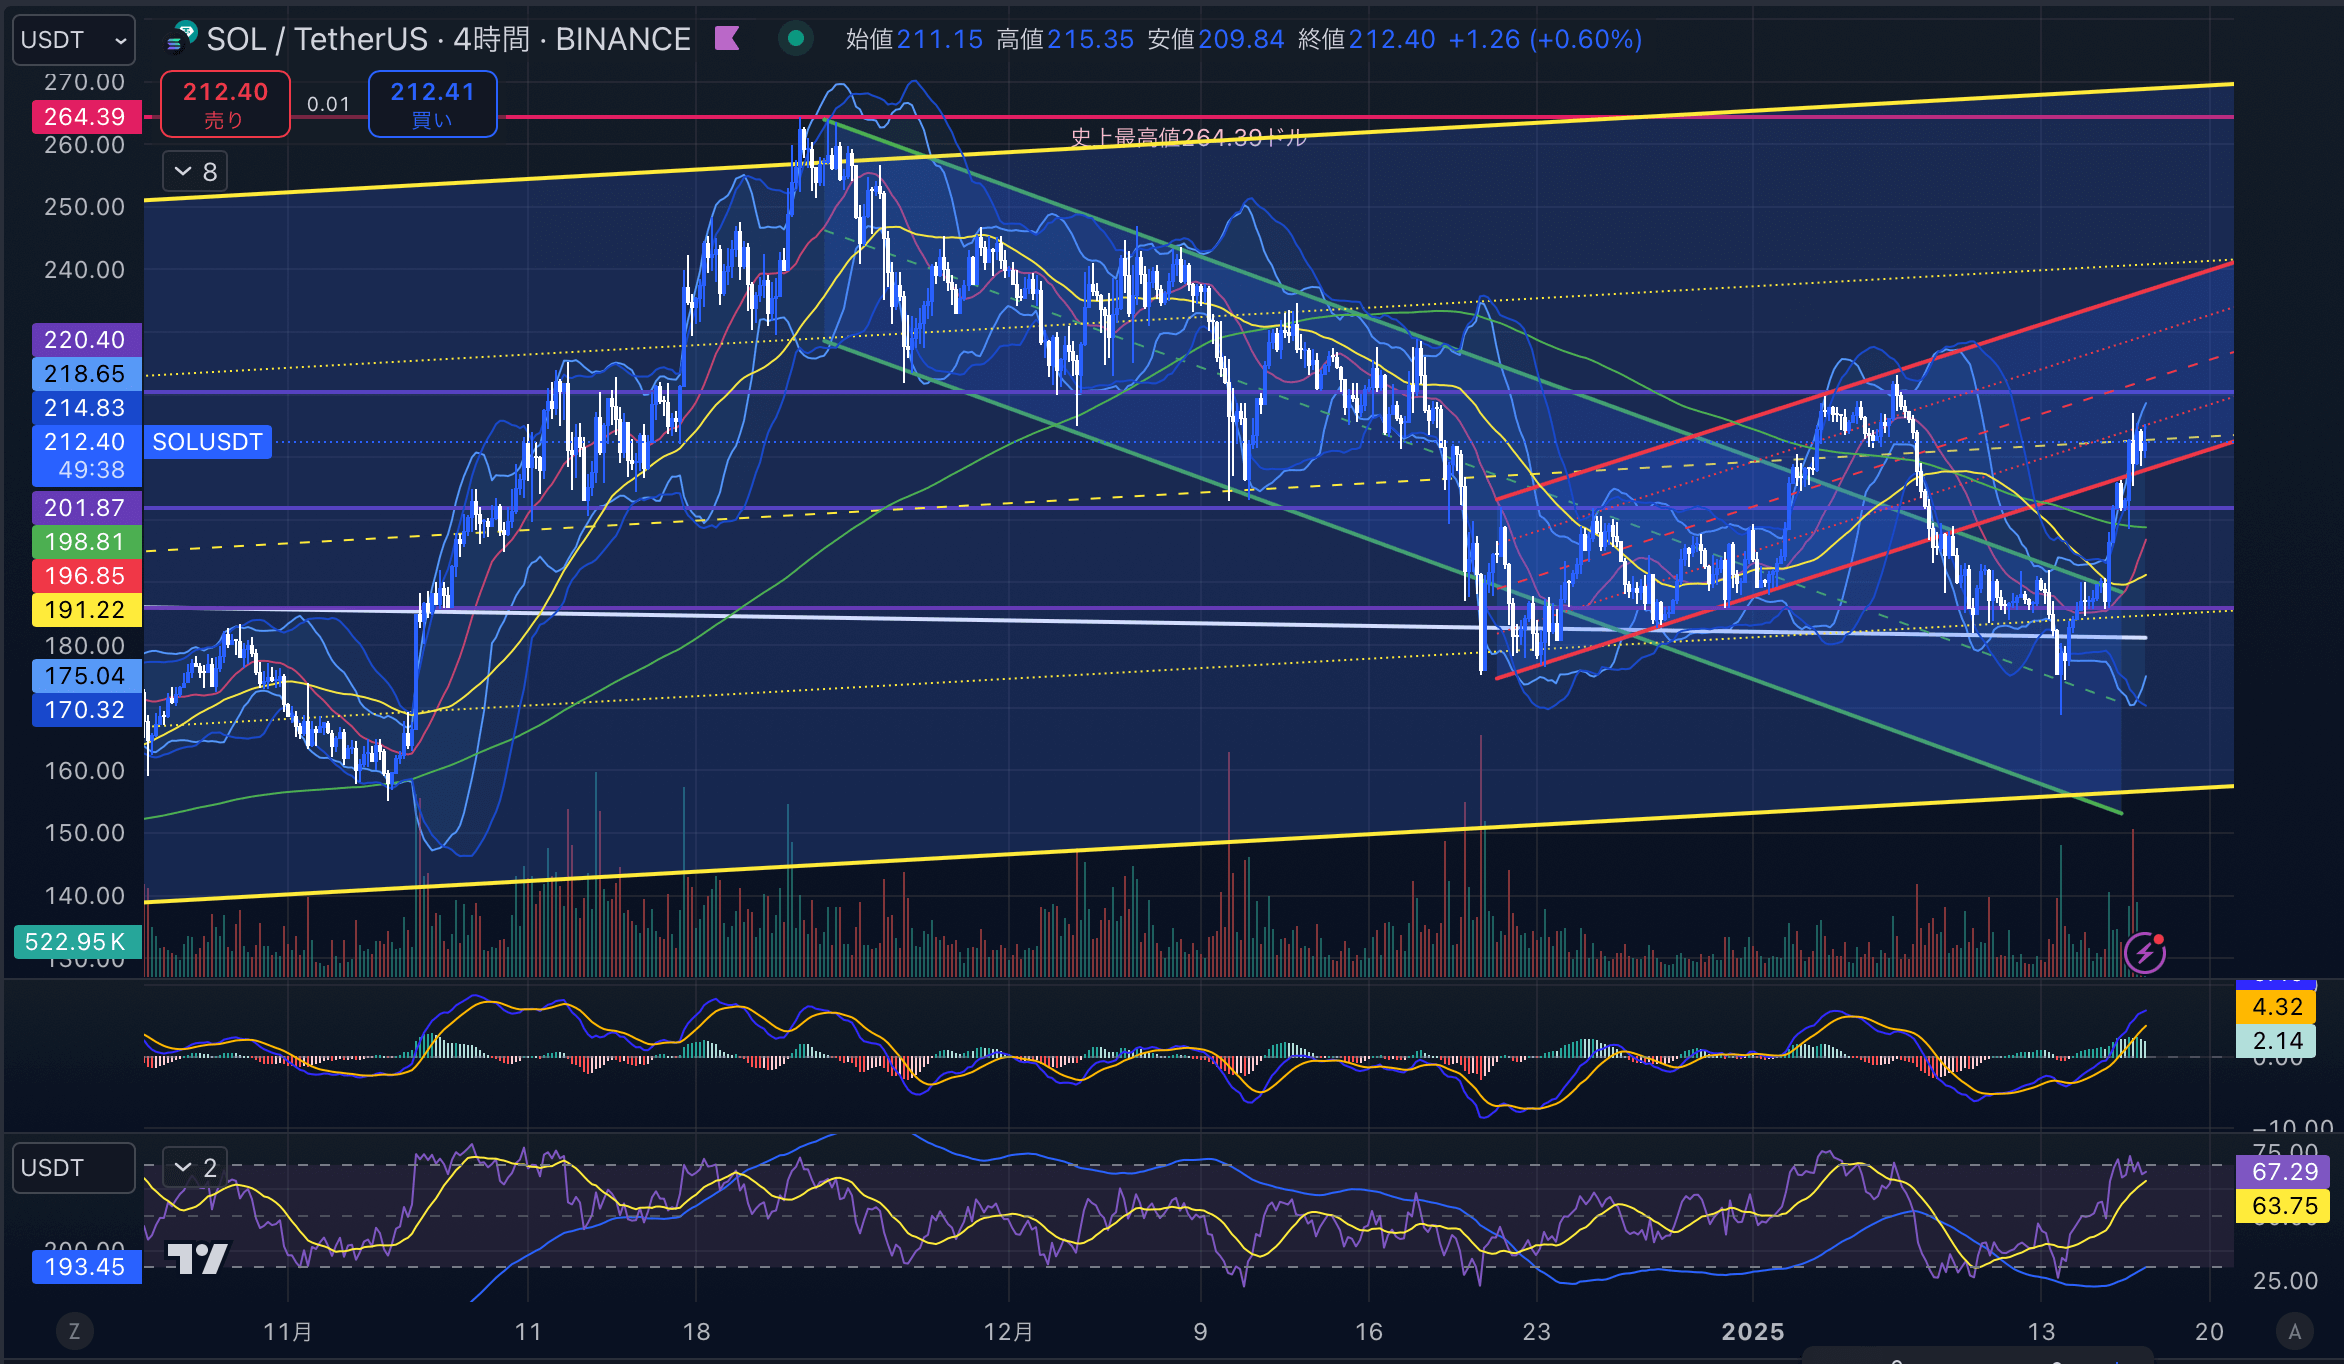This screenshot has height=1364, width=2344.
Task: Click the 2025 label on time axis
Action: 1753,1332
